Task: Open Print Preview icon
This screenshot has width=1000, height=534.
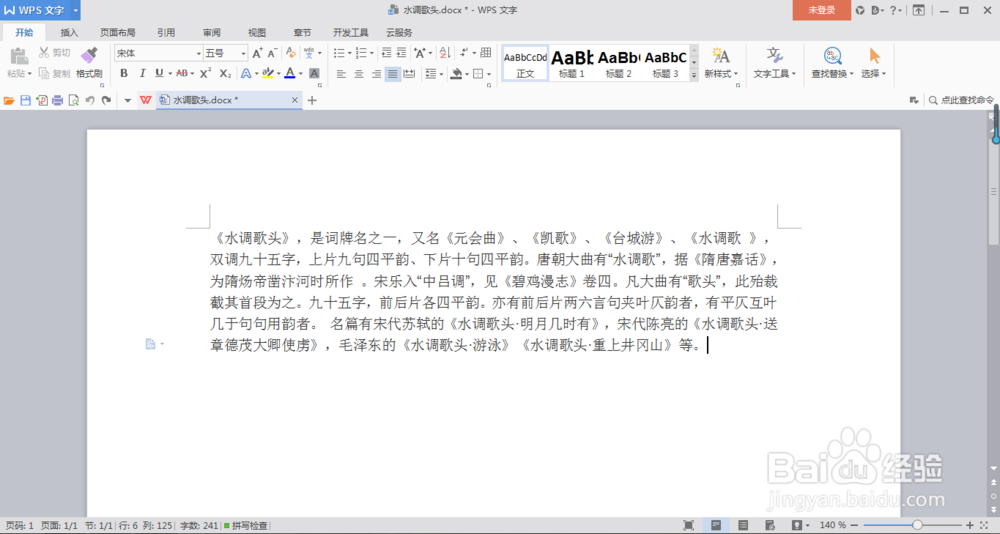Action: point(74,100)
